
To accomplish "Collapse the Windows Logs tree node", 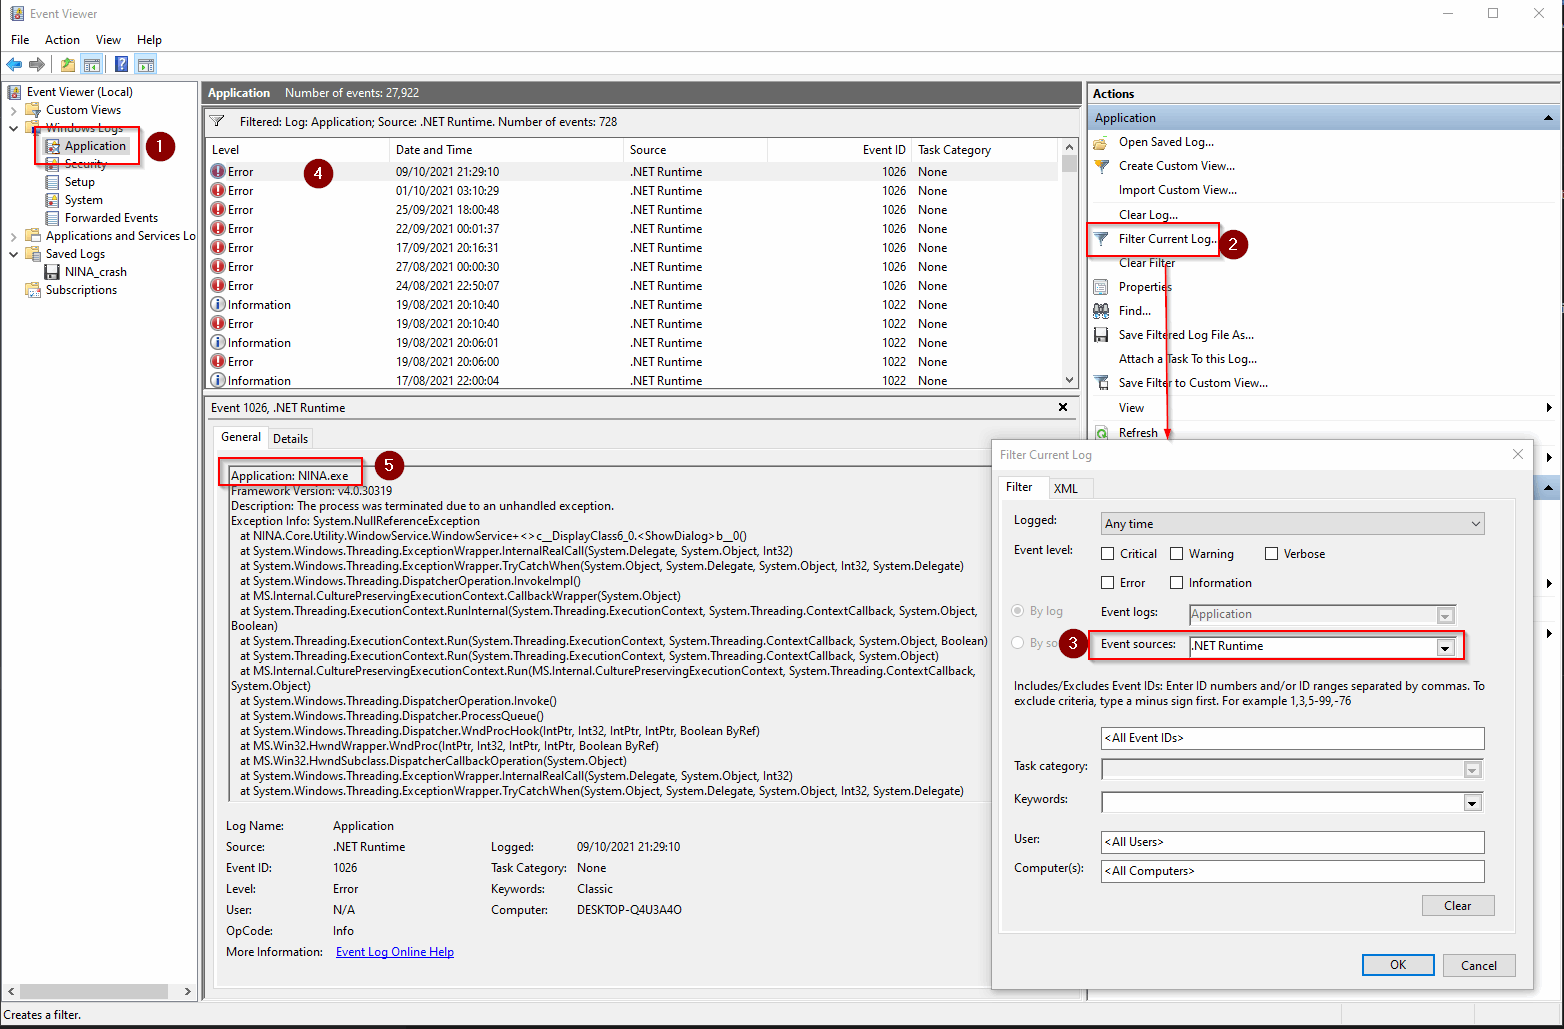I will (x=13, y=128).
